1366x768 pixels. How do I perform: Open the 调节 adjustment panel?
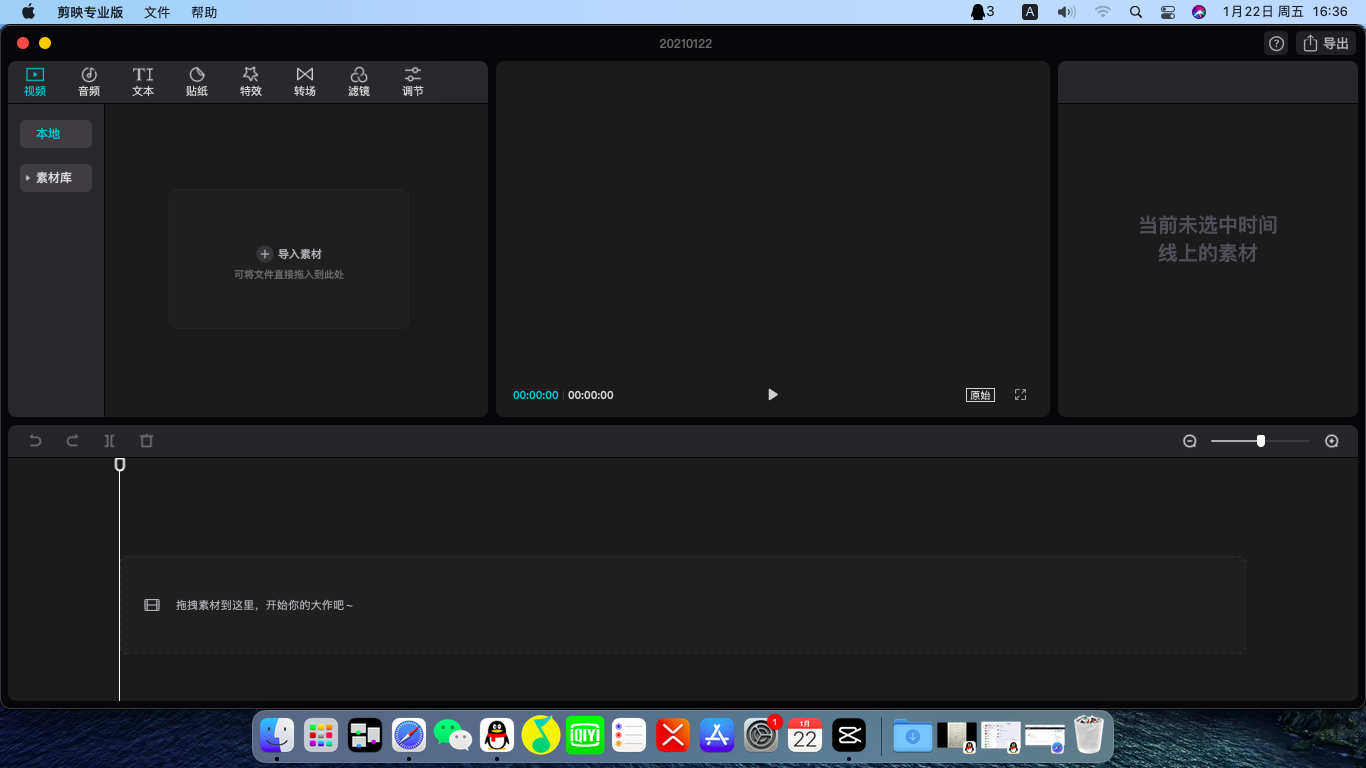pos(413,81)
